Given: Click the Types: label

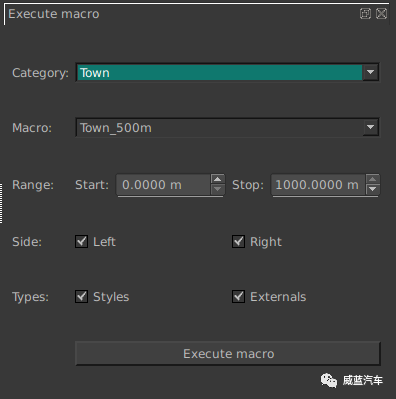Looking at the screenshot, I should tap(30, 297).
